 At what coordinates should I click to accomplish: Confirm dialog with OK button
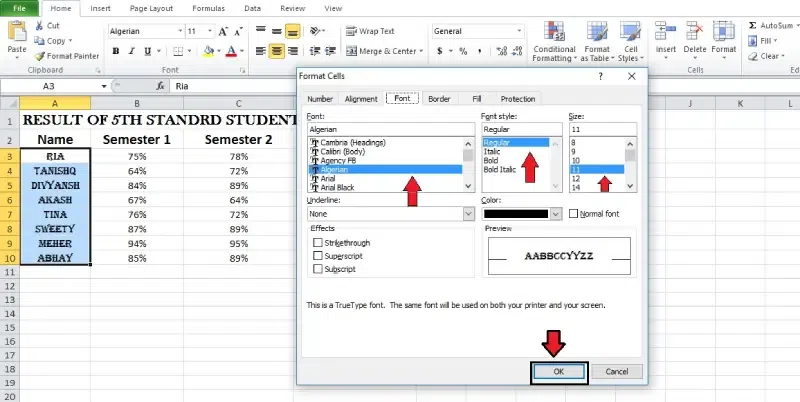(559, 372)
